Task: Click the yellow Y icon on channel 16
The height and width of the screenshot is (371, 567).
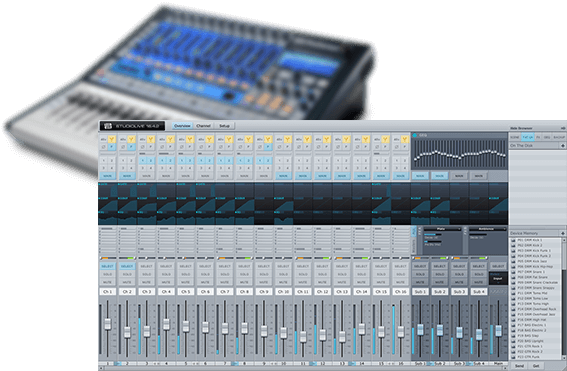Action: [405, 139]
